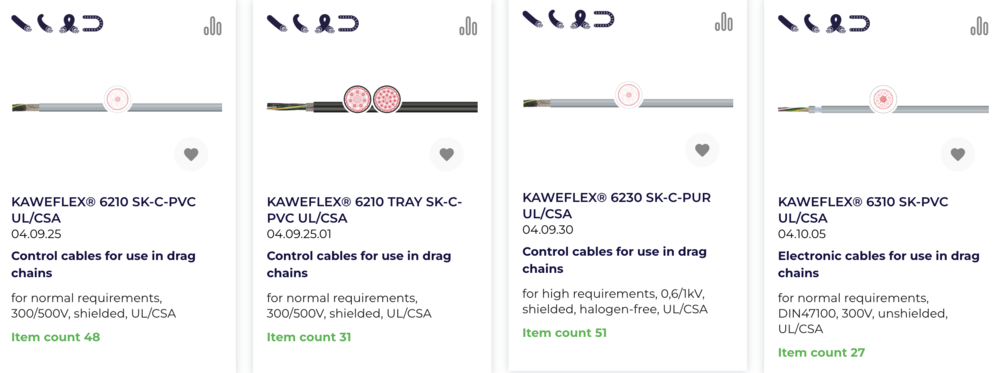Open KAWEFLEX 6210 SK-C-PVC UL/CSA product title
The height and width of the screenshot is (373, 1000).
(103, 210)
